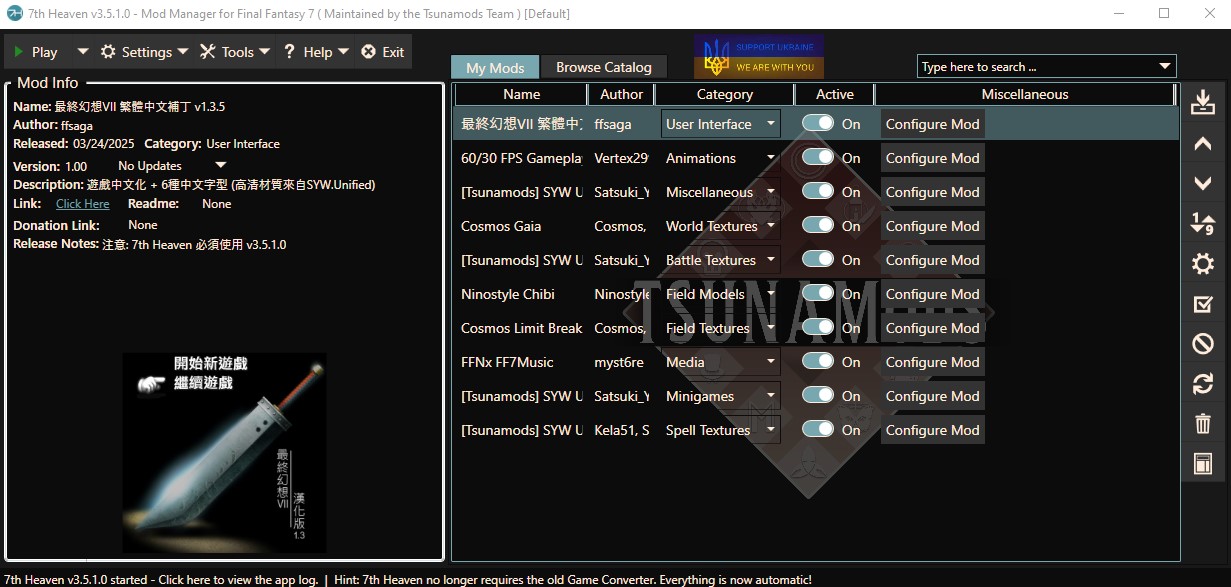Sort by the Category column header
Image resolution: width=1231 pixels, height=587 pixels.
point(725,94)
